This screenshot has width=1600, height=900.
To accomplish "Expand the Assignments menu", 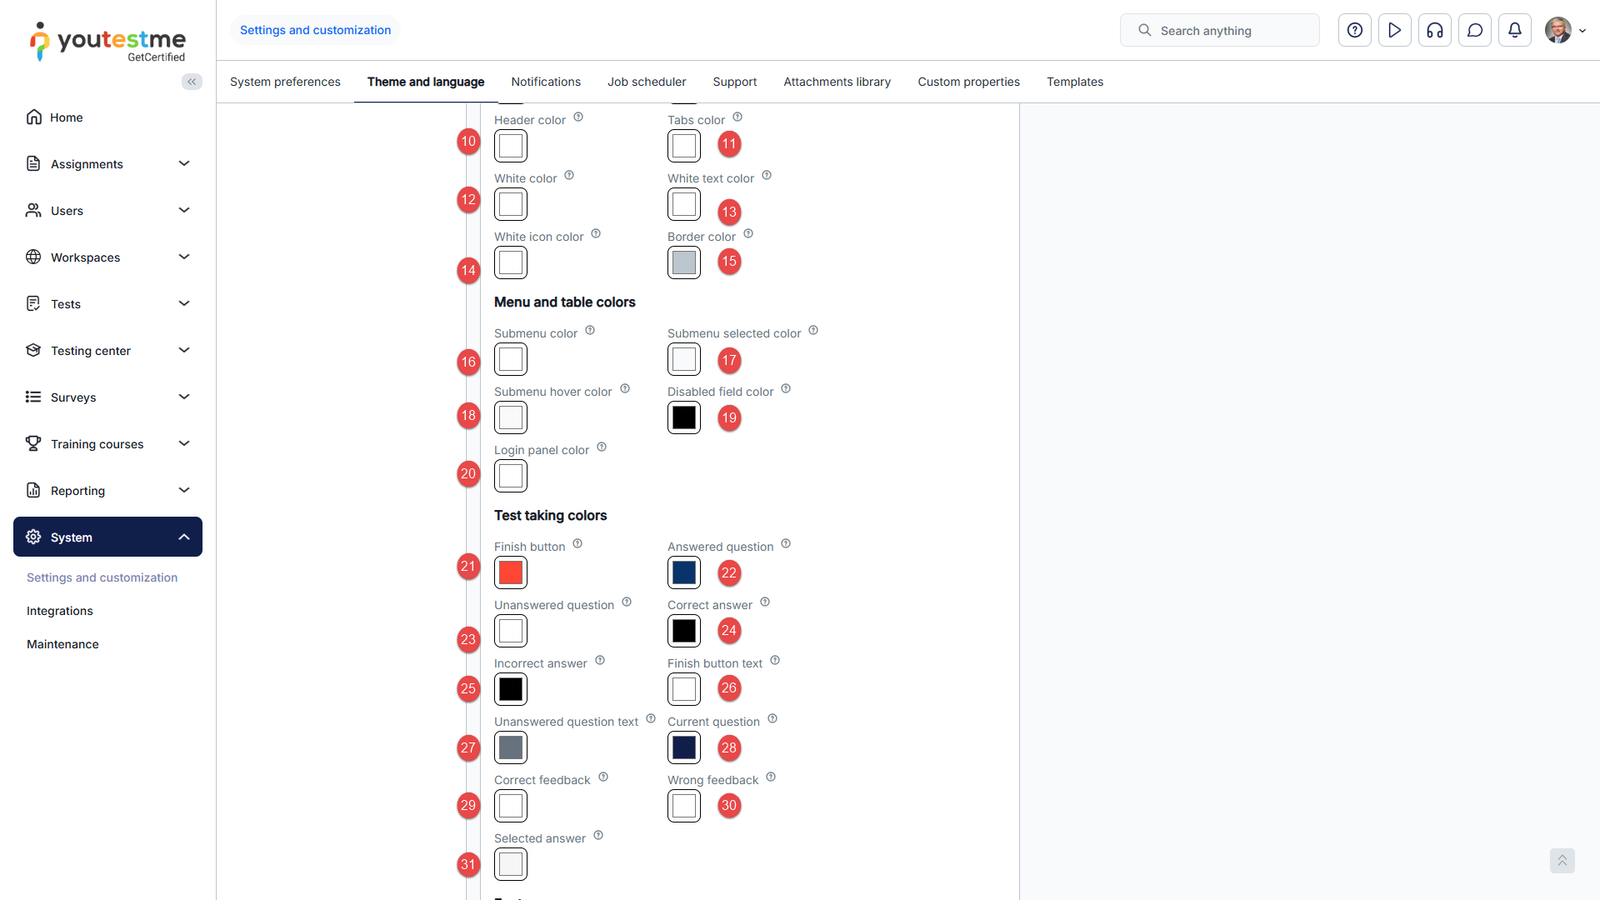I will (x=183, y=164).
